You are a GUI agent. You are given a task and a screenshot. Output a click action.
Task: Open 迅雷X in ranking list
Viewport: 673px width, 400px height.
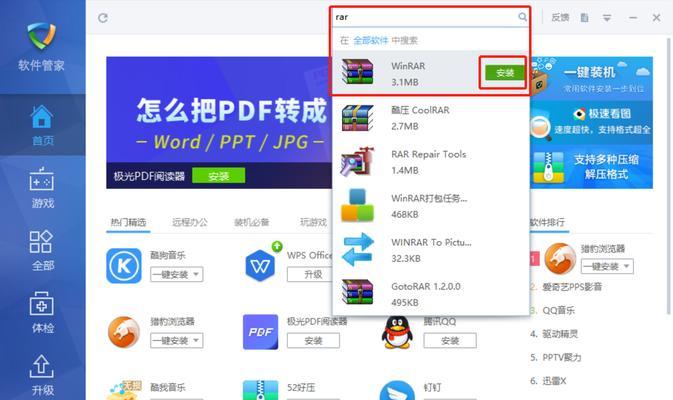point(554,381)
